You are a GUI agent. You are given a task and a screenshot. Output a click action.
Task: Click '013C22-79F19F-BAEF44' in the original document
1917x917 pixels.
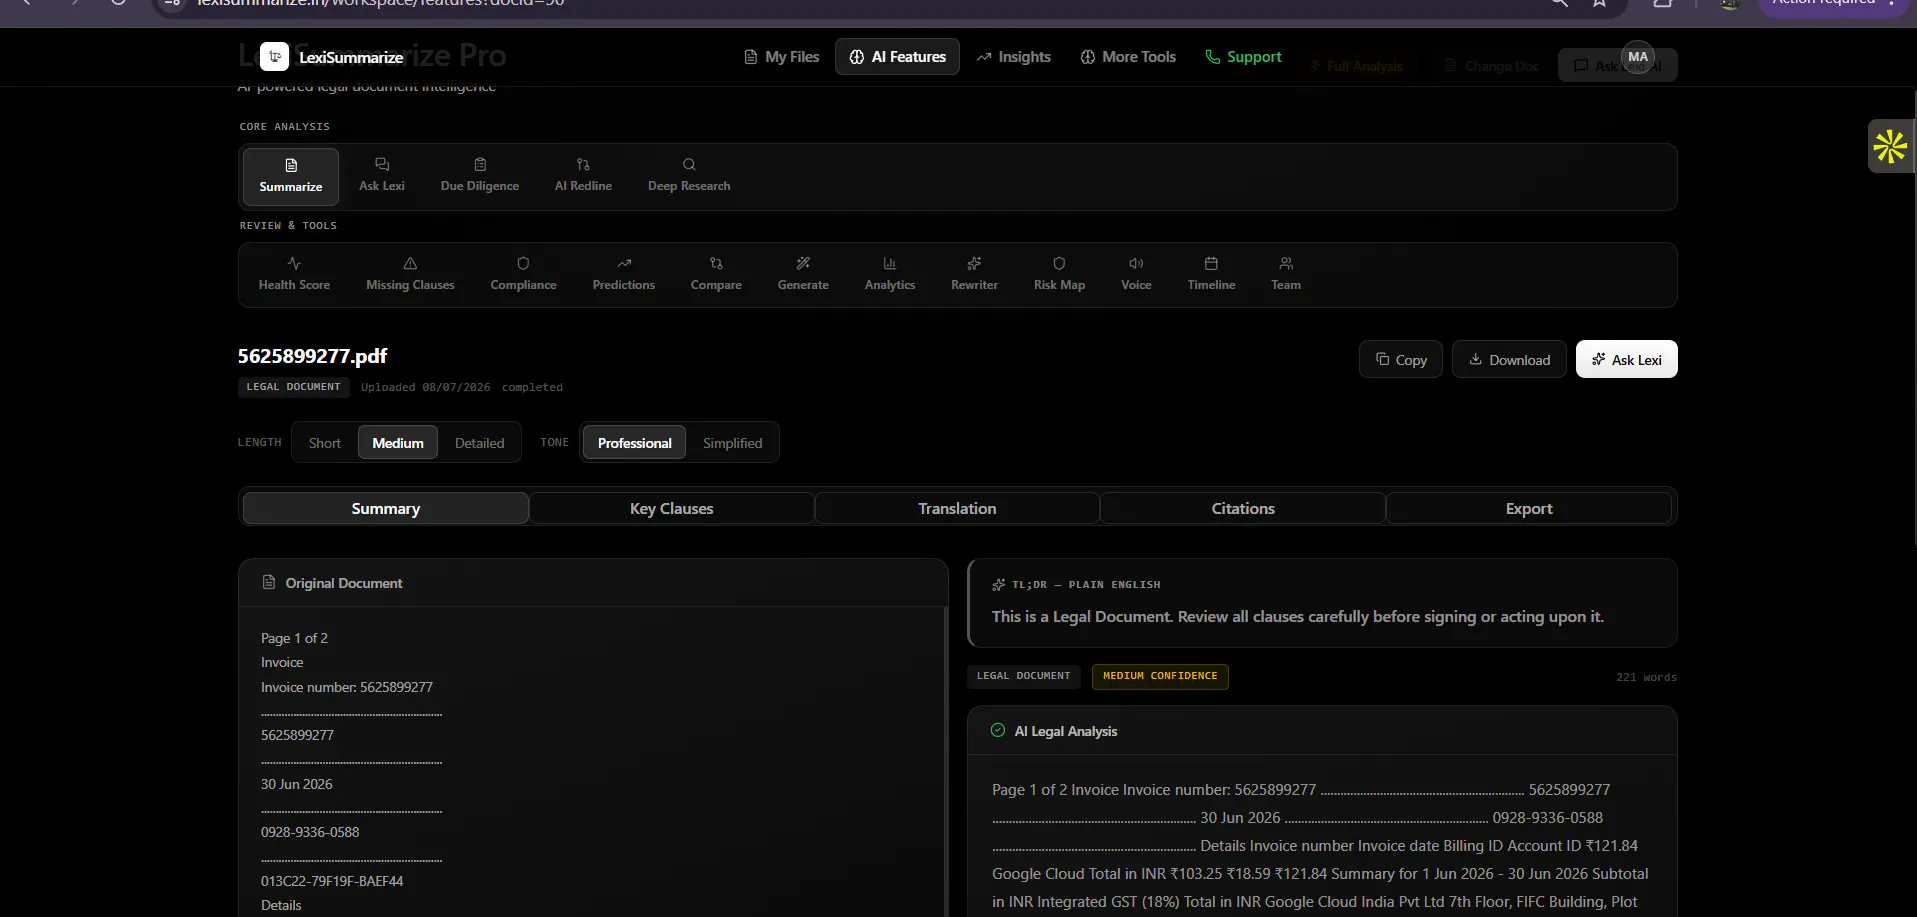click(x=332, y=881)
